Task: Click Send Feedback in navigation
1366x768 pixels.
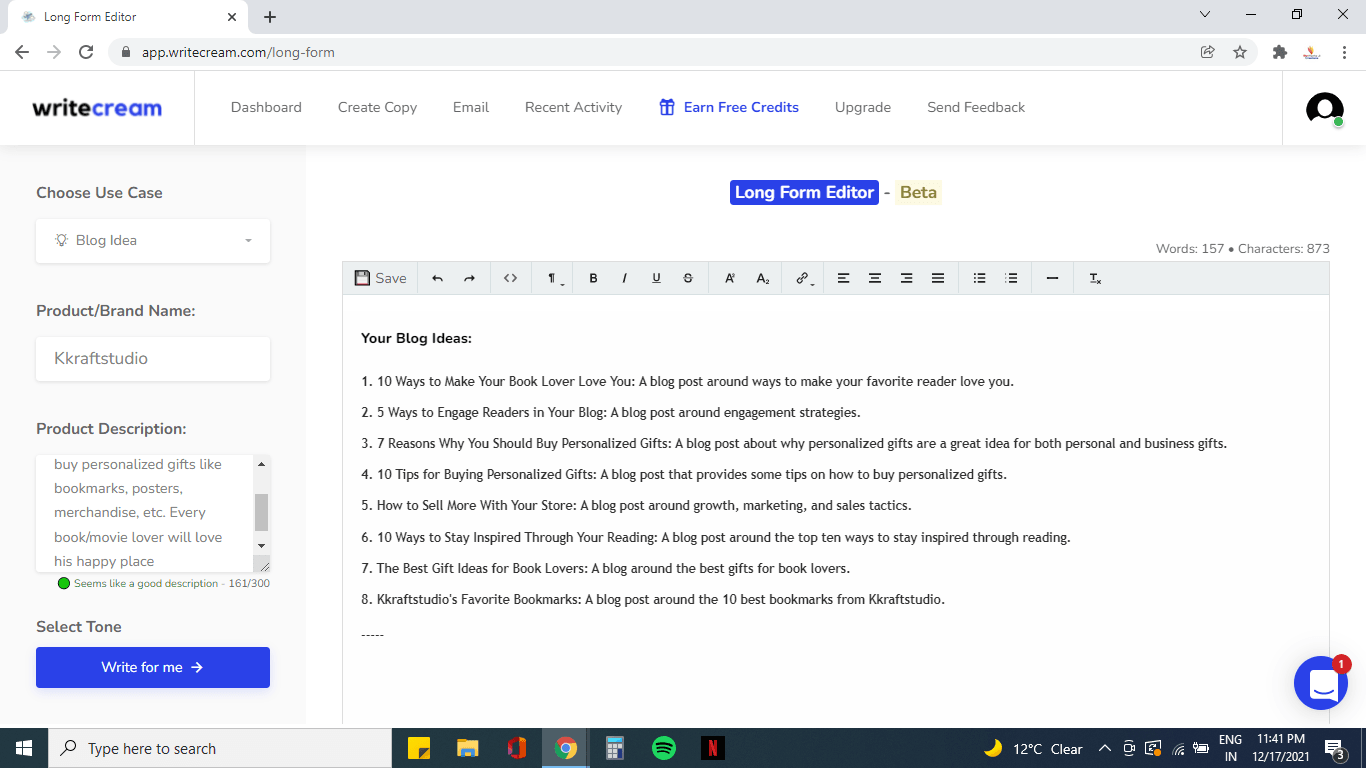Action: (x=976, y=107)
